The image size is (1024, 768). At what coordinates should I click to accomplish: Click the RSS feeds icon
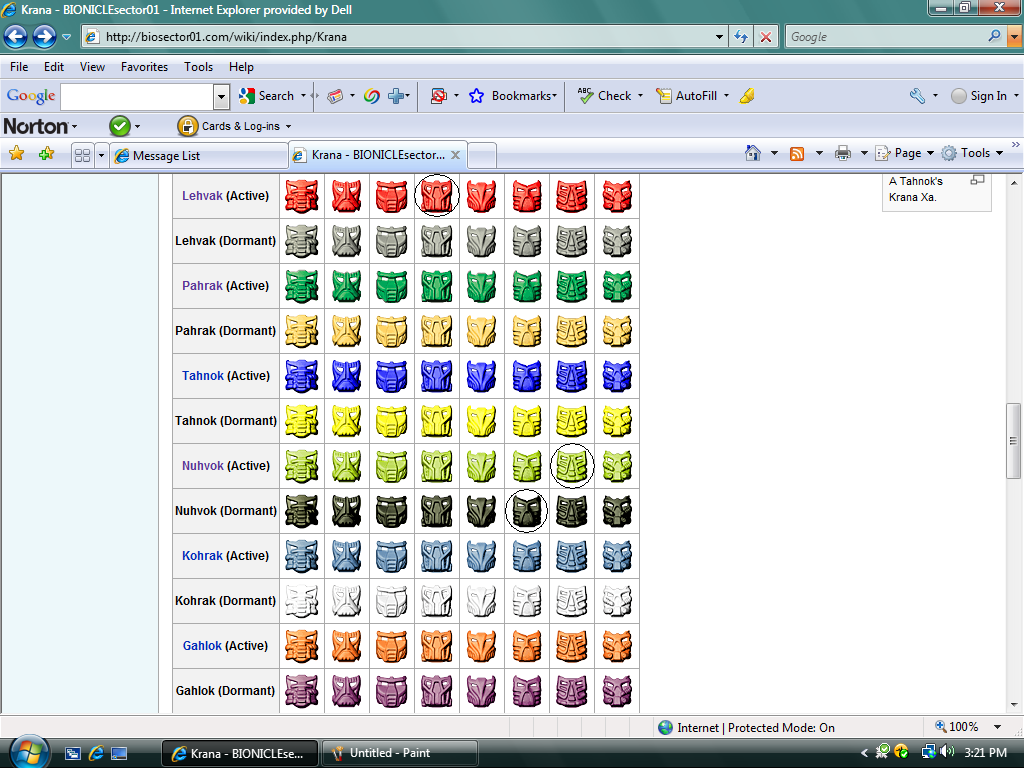(x=797, y=153)
